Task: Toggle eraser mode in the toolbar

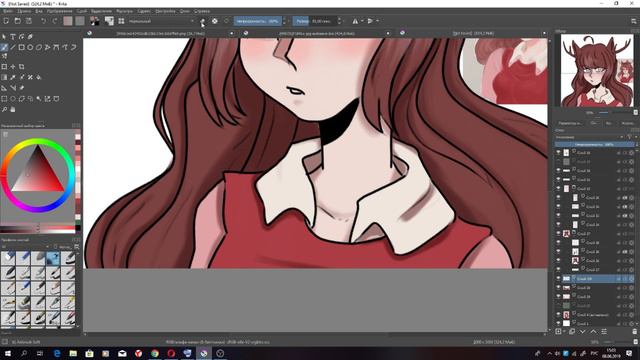Action: [202, 21]
